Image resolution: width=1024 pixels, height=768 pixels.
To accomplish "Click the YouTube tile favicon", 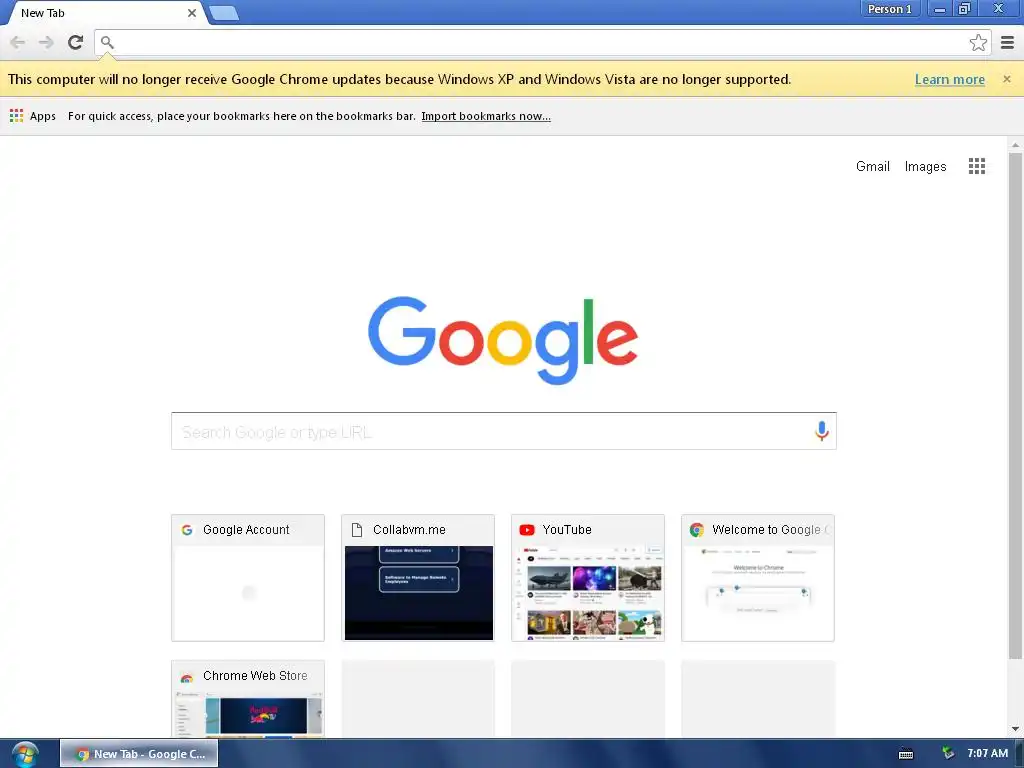I will point(526,530).
